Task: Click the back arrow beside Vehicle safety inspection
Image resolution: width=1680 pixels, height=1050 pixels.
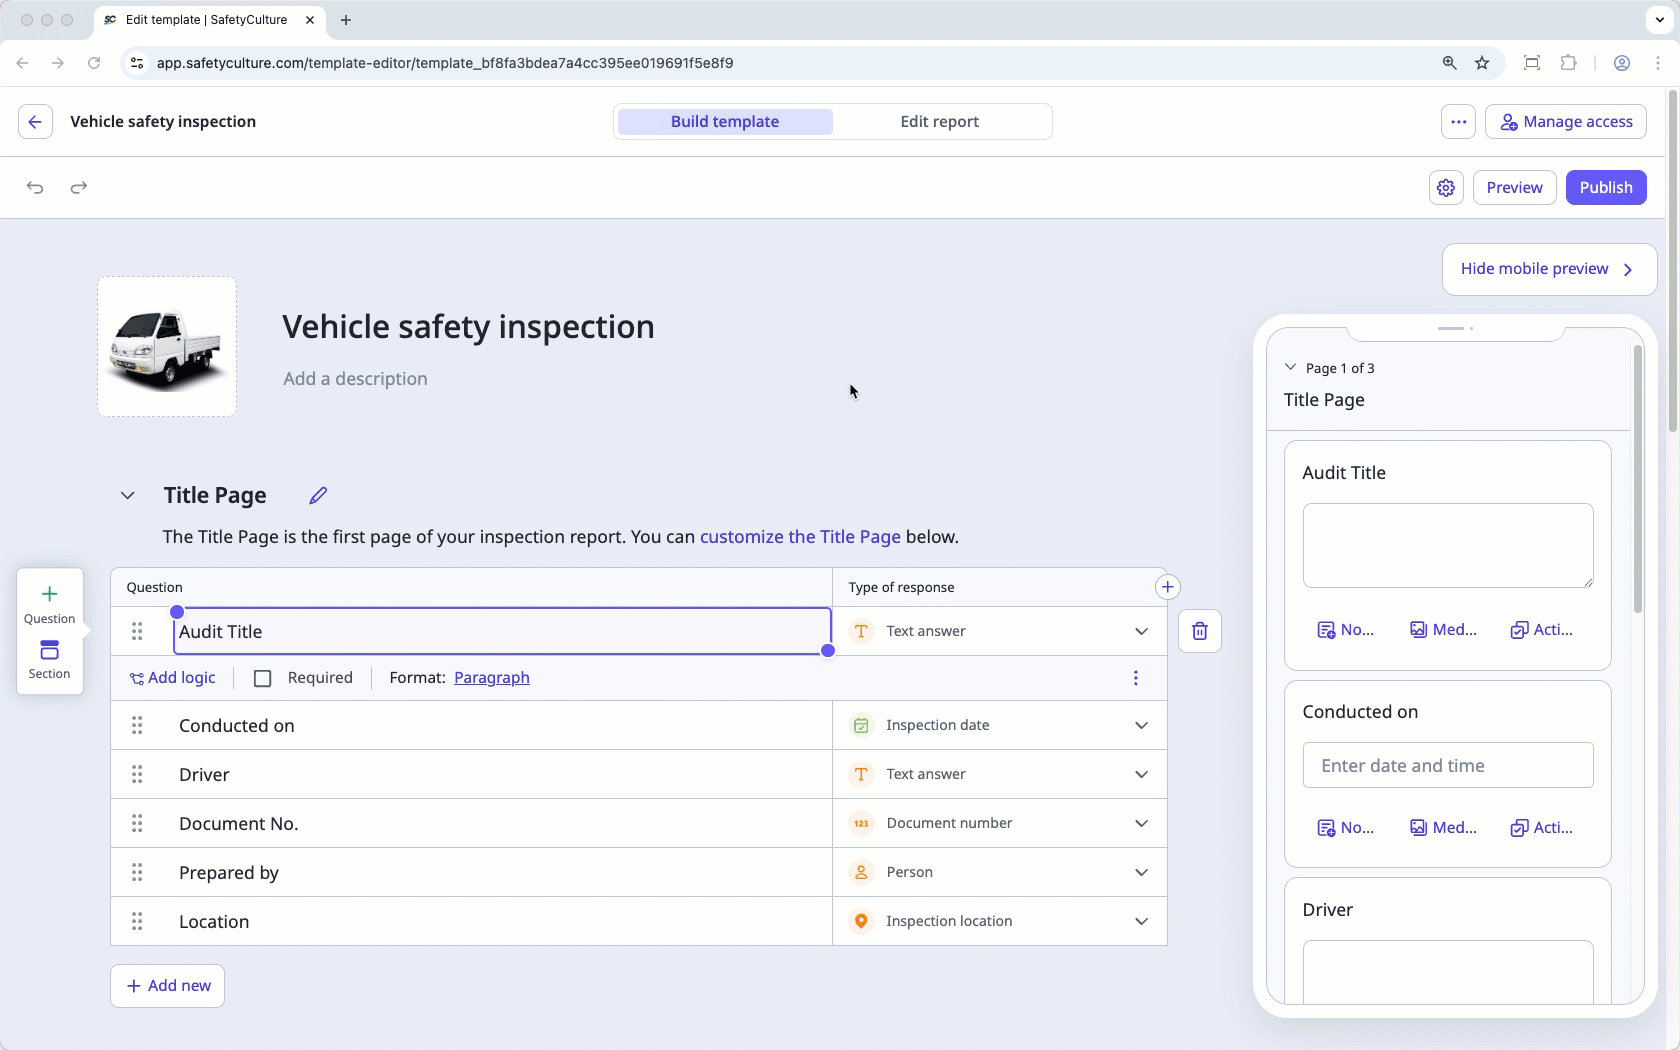Action: pos(35,122)
